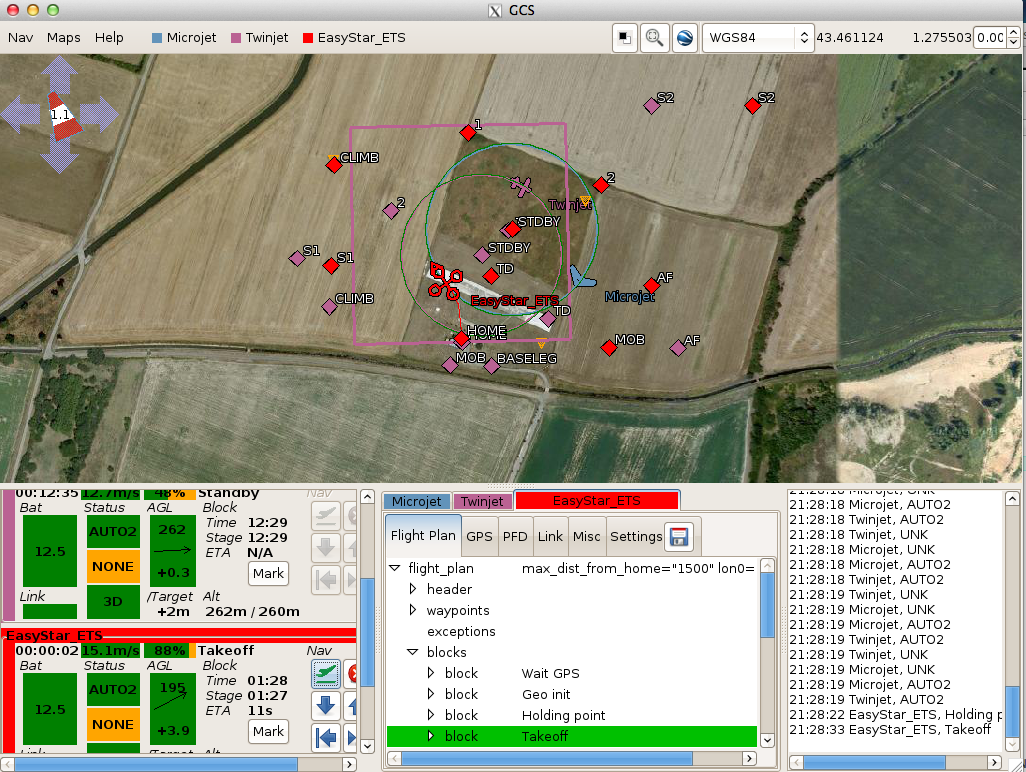
Task: Click the purple BASELEG waypoint marker
Action: 491,366
